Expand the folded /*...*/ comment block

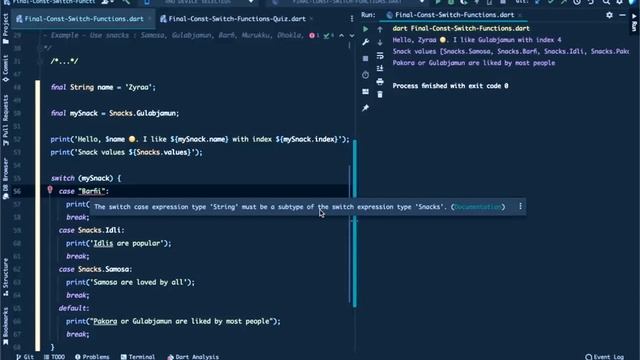[64, 61]
